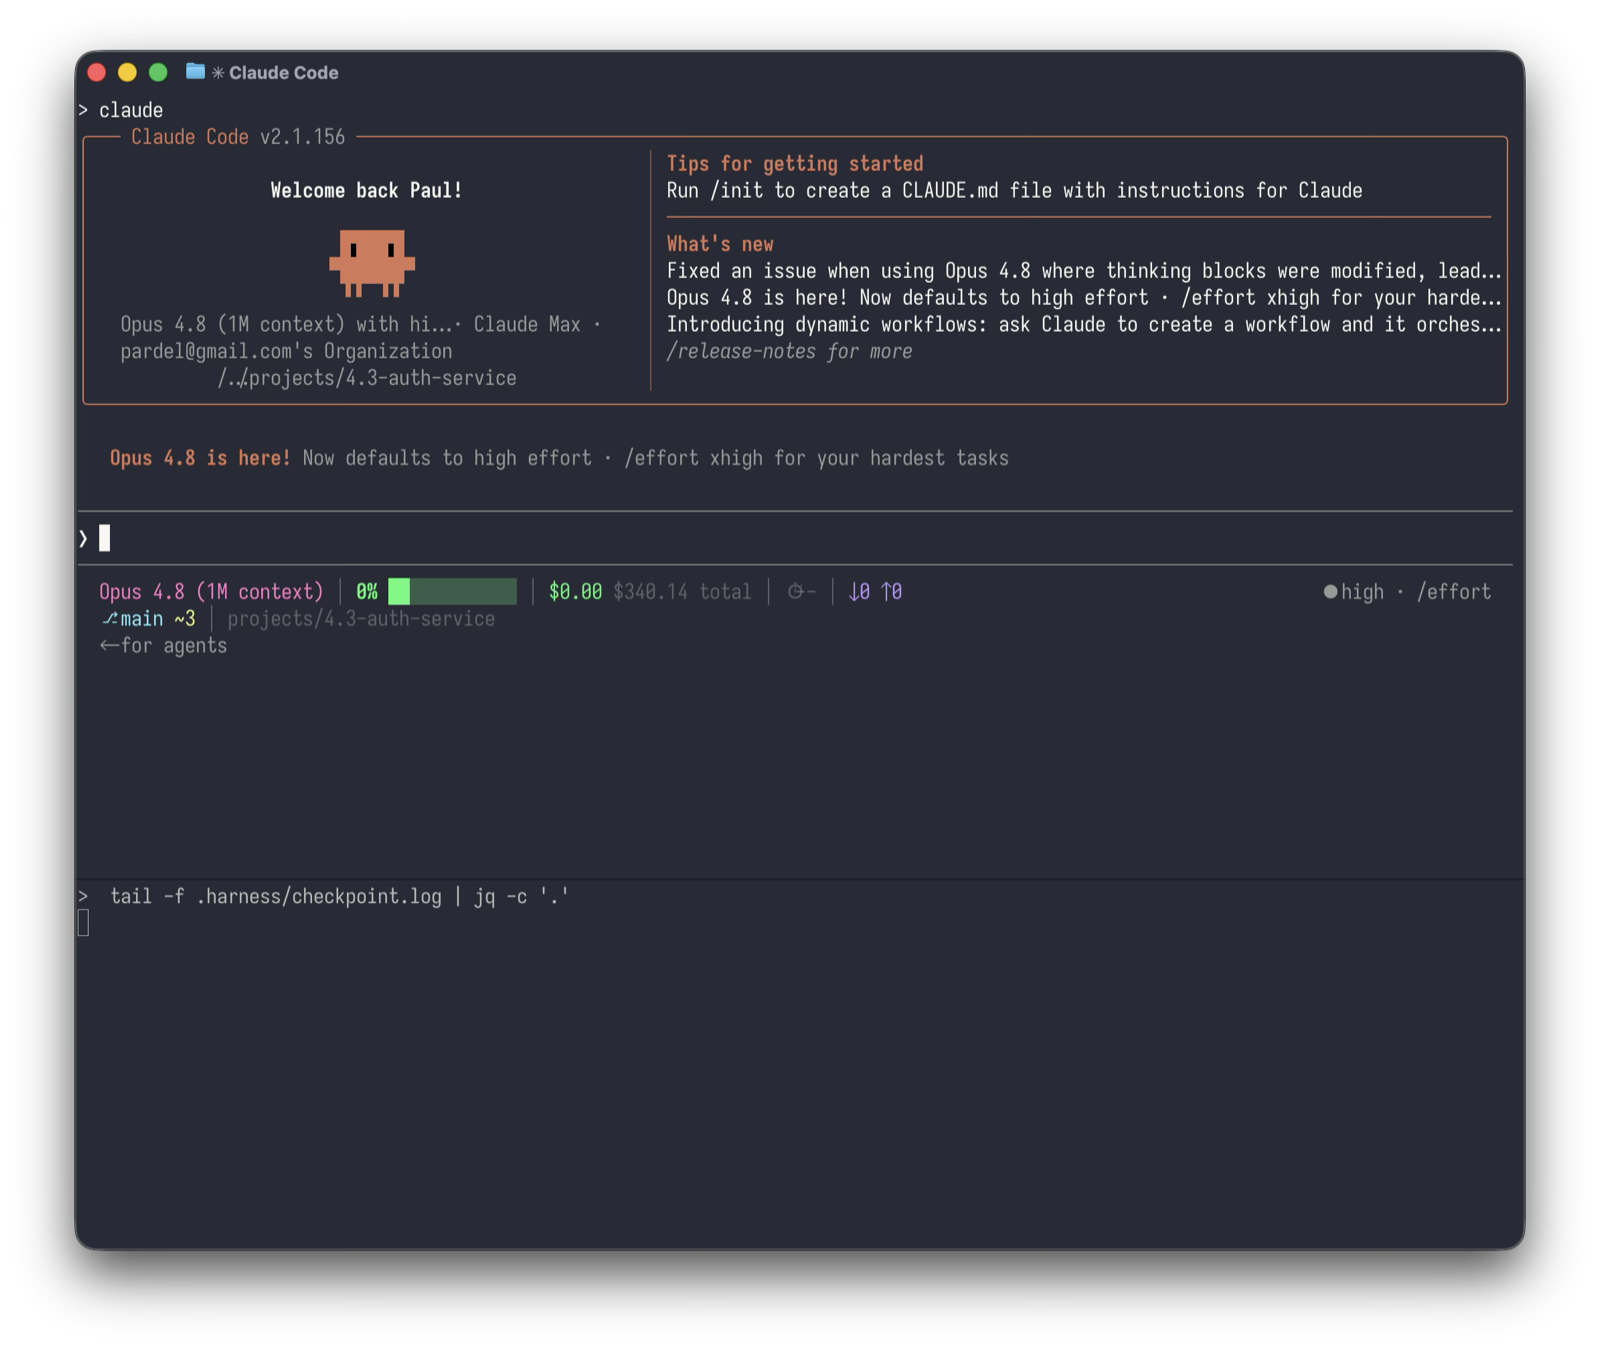Click 'Claude Code v2.1.156' box title
The height and width of the screenshot is (1349, 1600).
click(238, 137)
